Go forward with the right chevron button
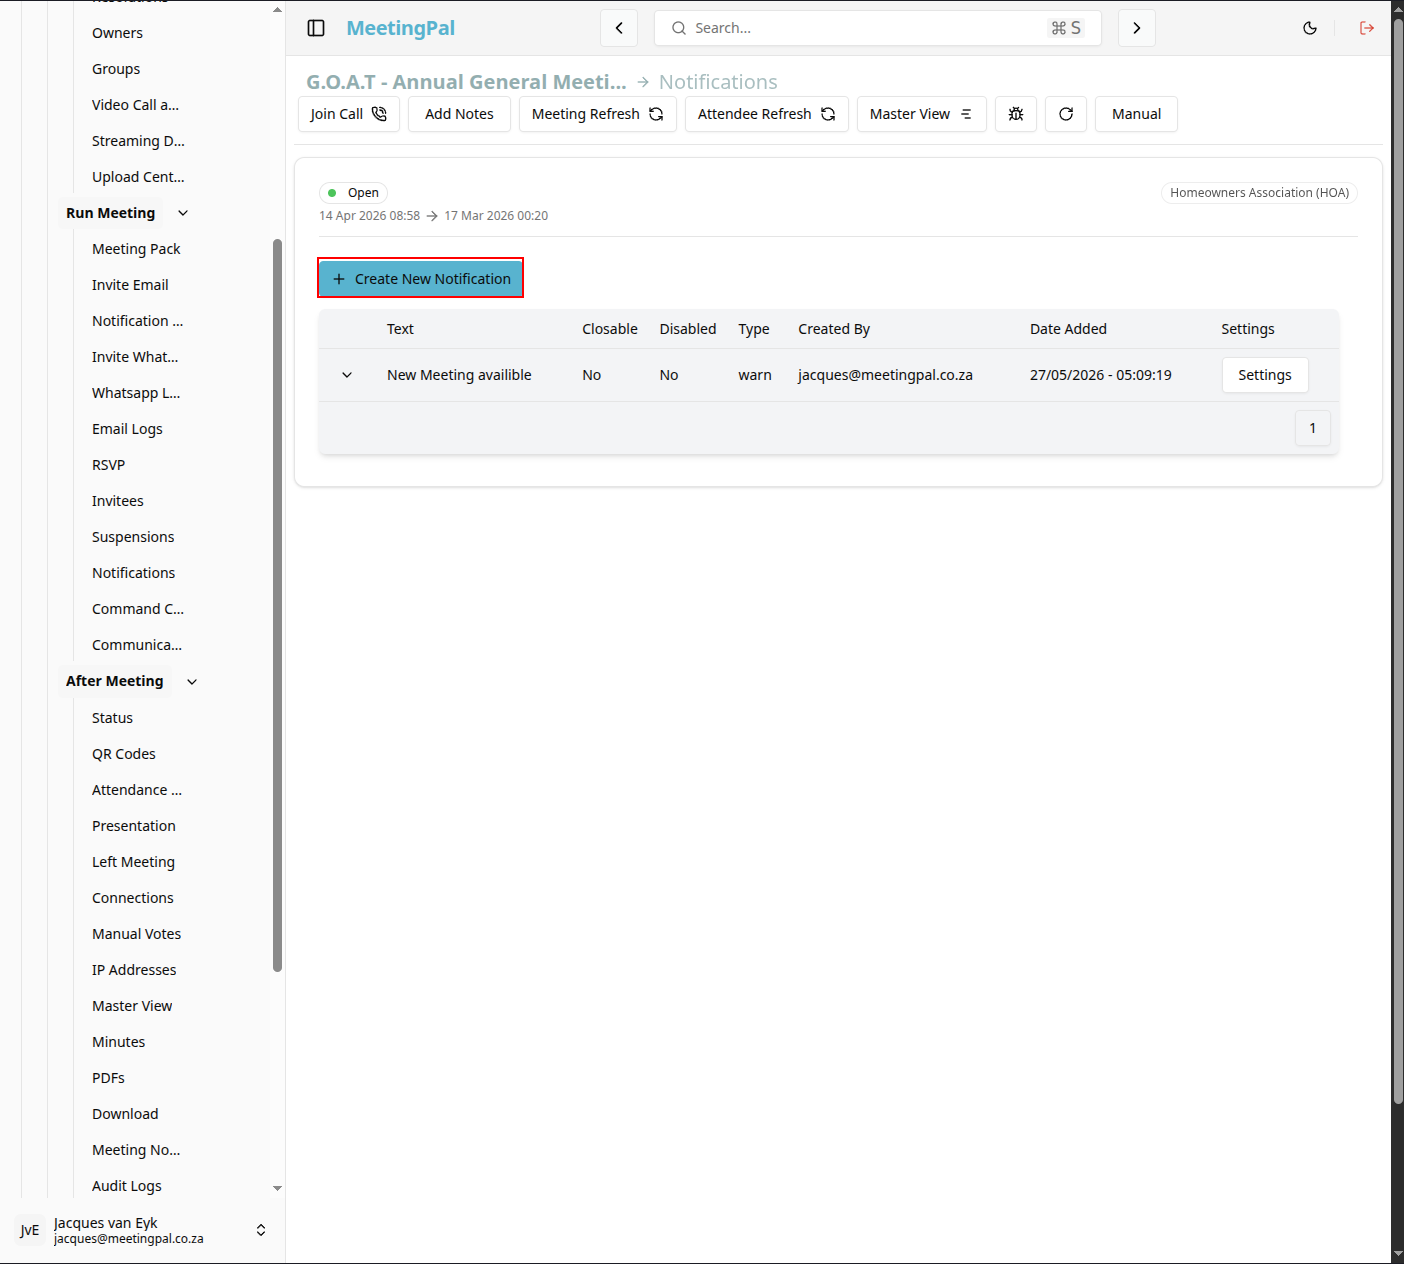This screenshot has height=1264, width=1404. pyautogui.click(x=1137, y=28)
